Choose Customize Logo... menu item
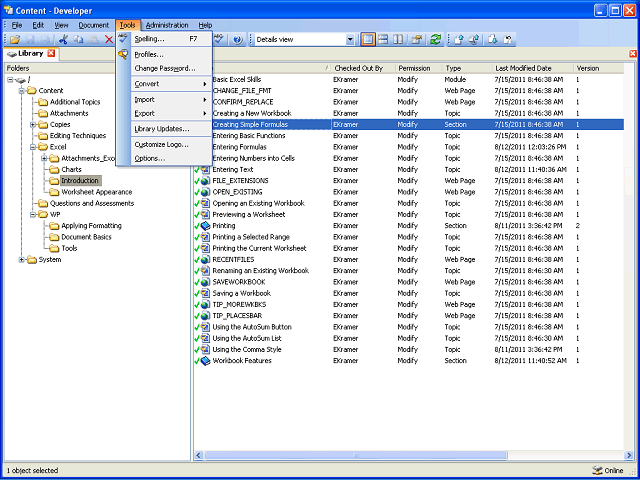This screenshot has height=480, width=640. tap(171, 144)
